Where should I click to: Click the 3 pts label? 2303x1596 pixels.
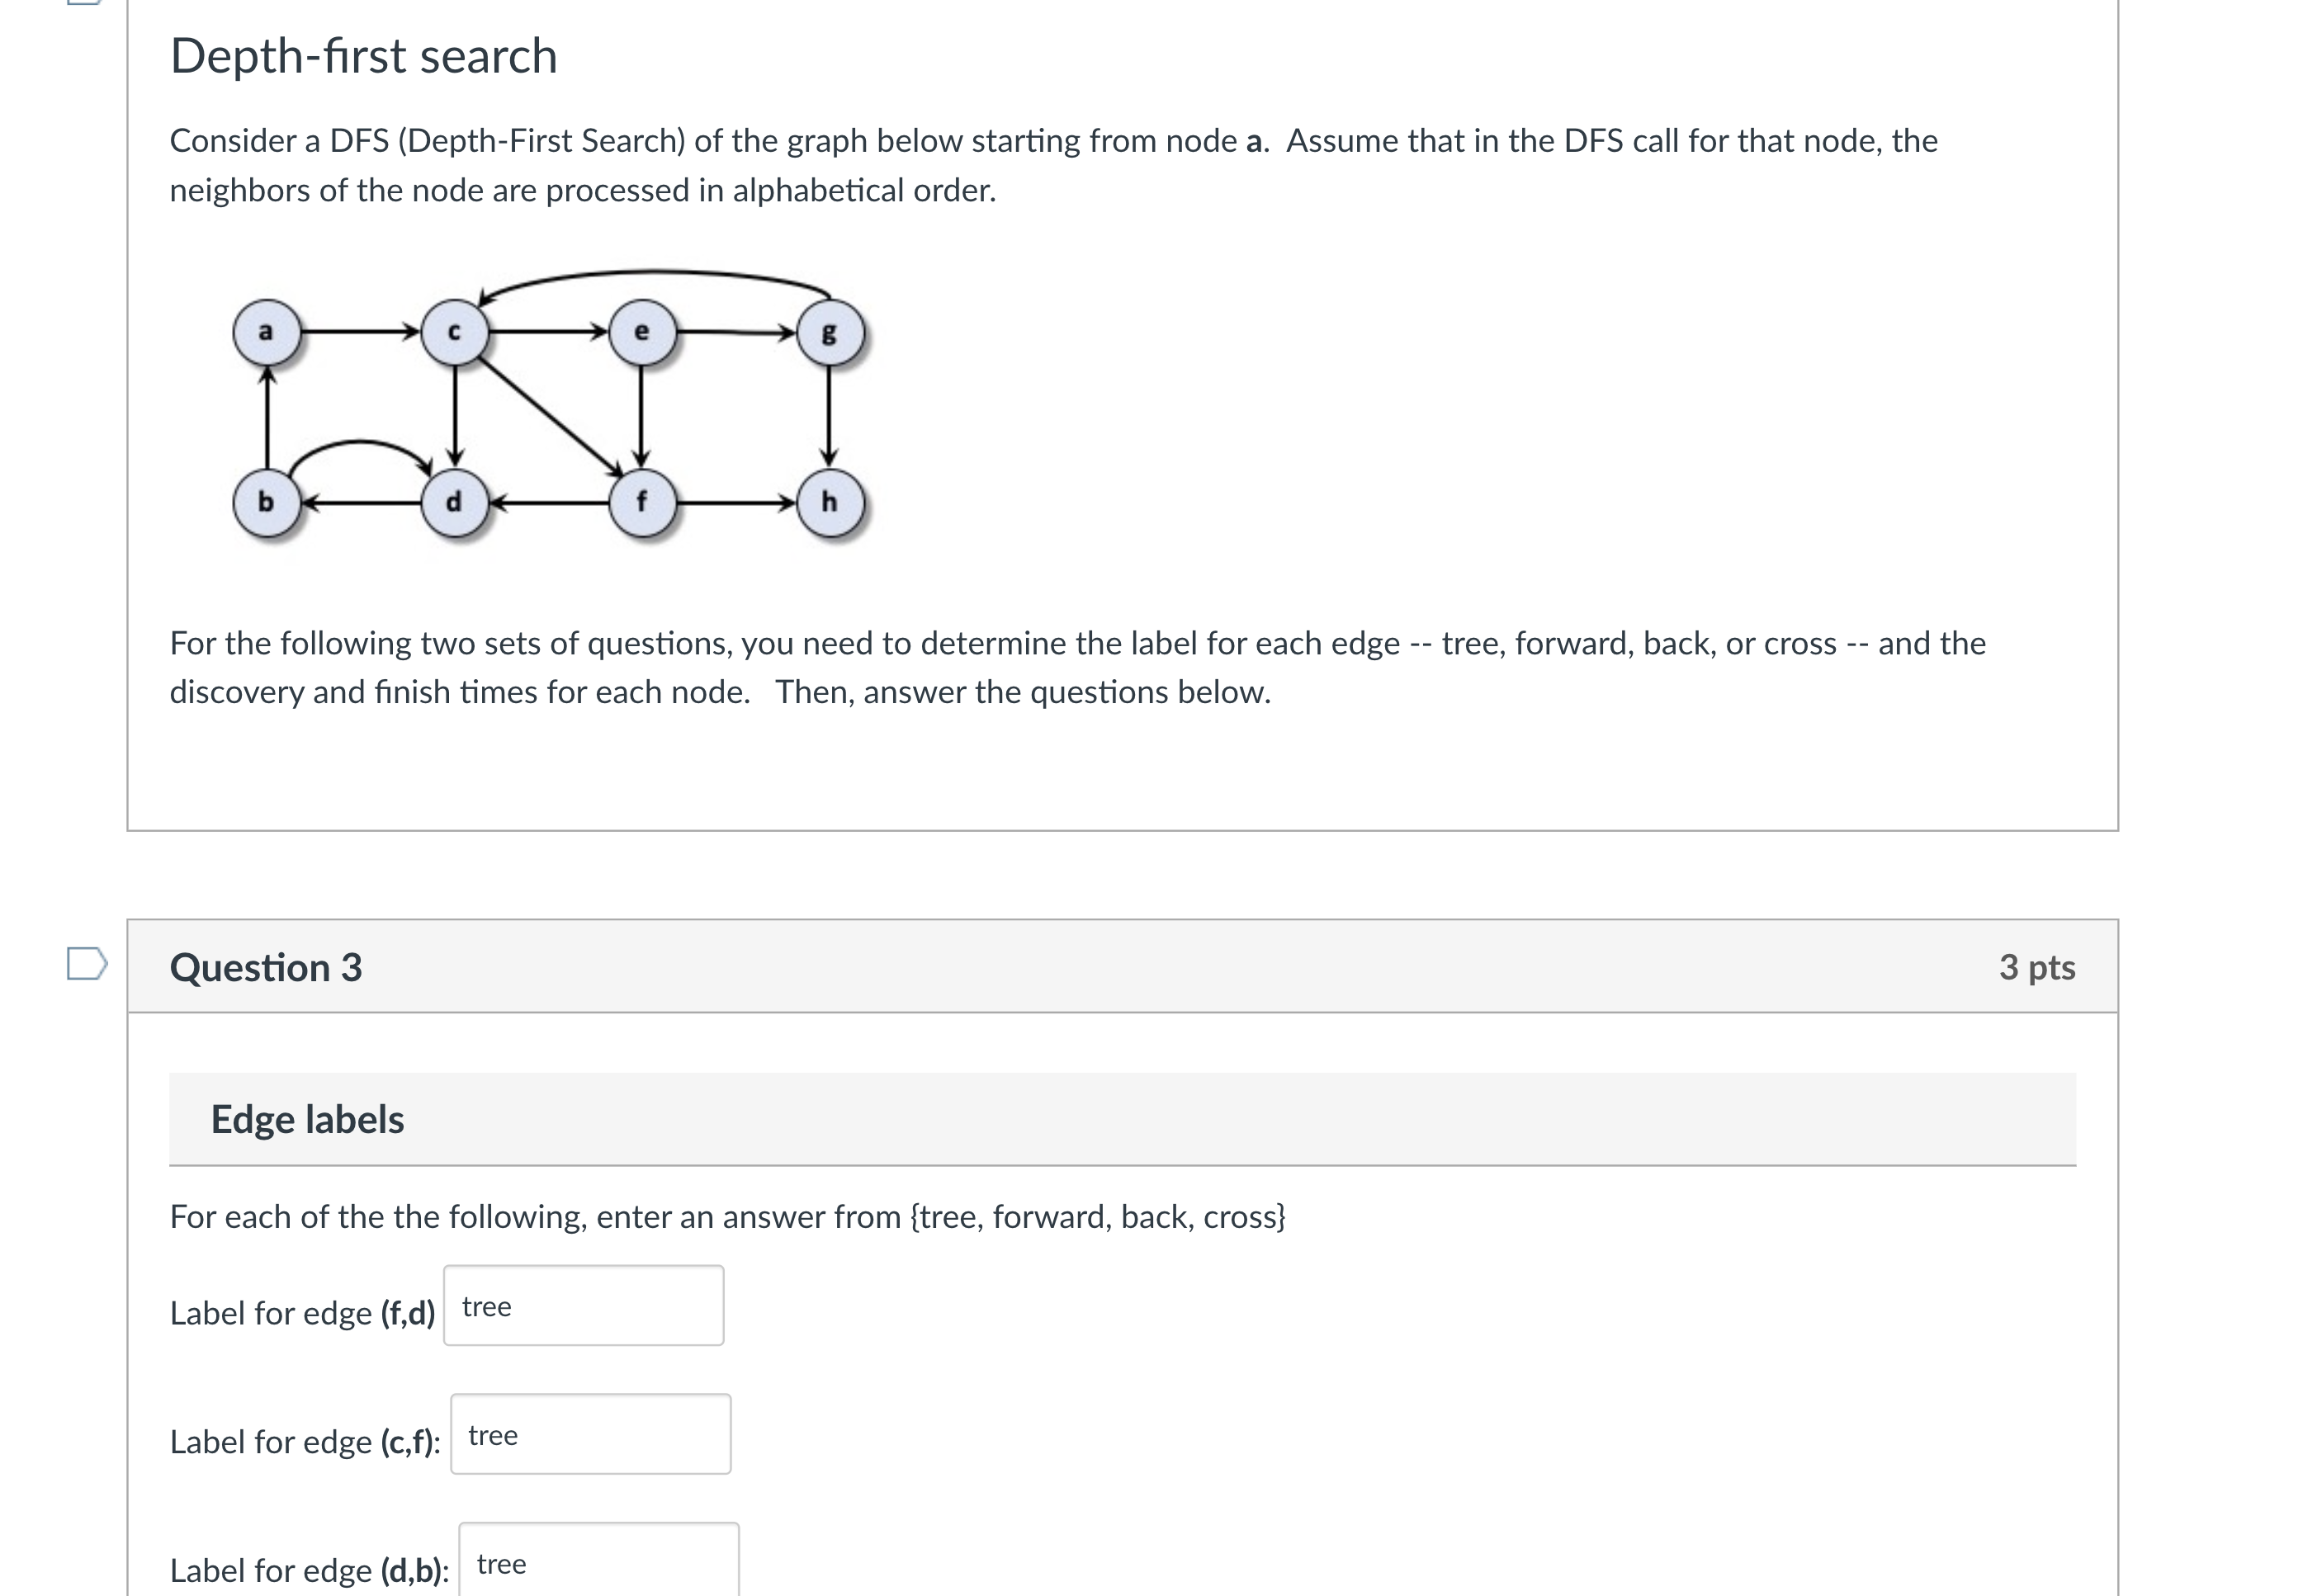click(2037, 967)
